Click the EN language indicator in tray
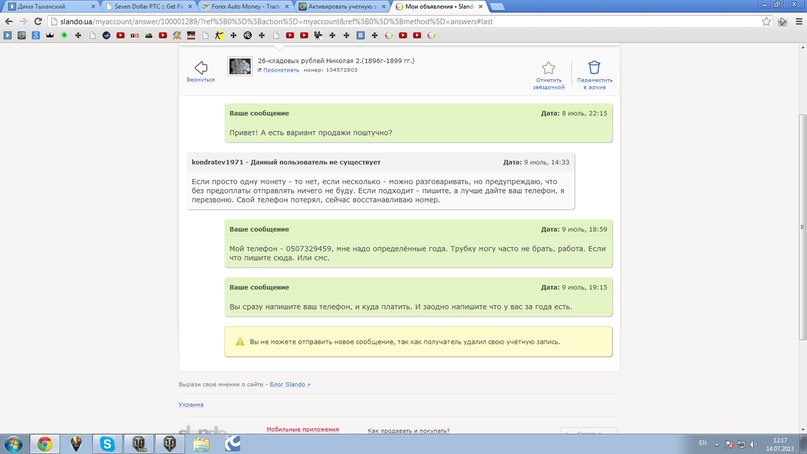This screenshot has width=807, height=454. click(701, 442)
